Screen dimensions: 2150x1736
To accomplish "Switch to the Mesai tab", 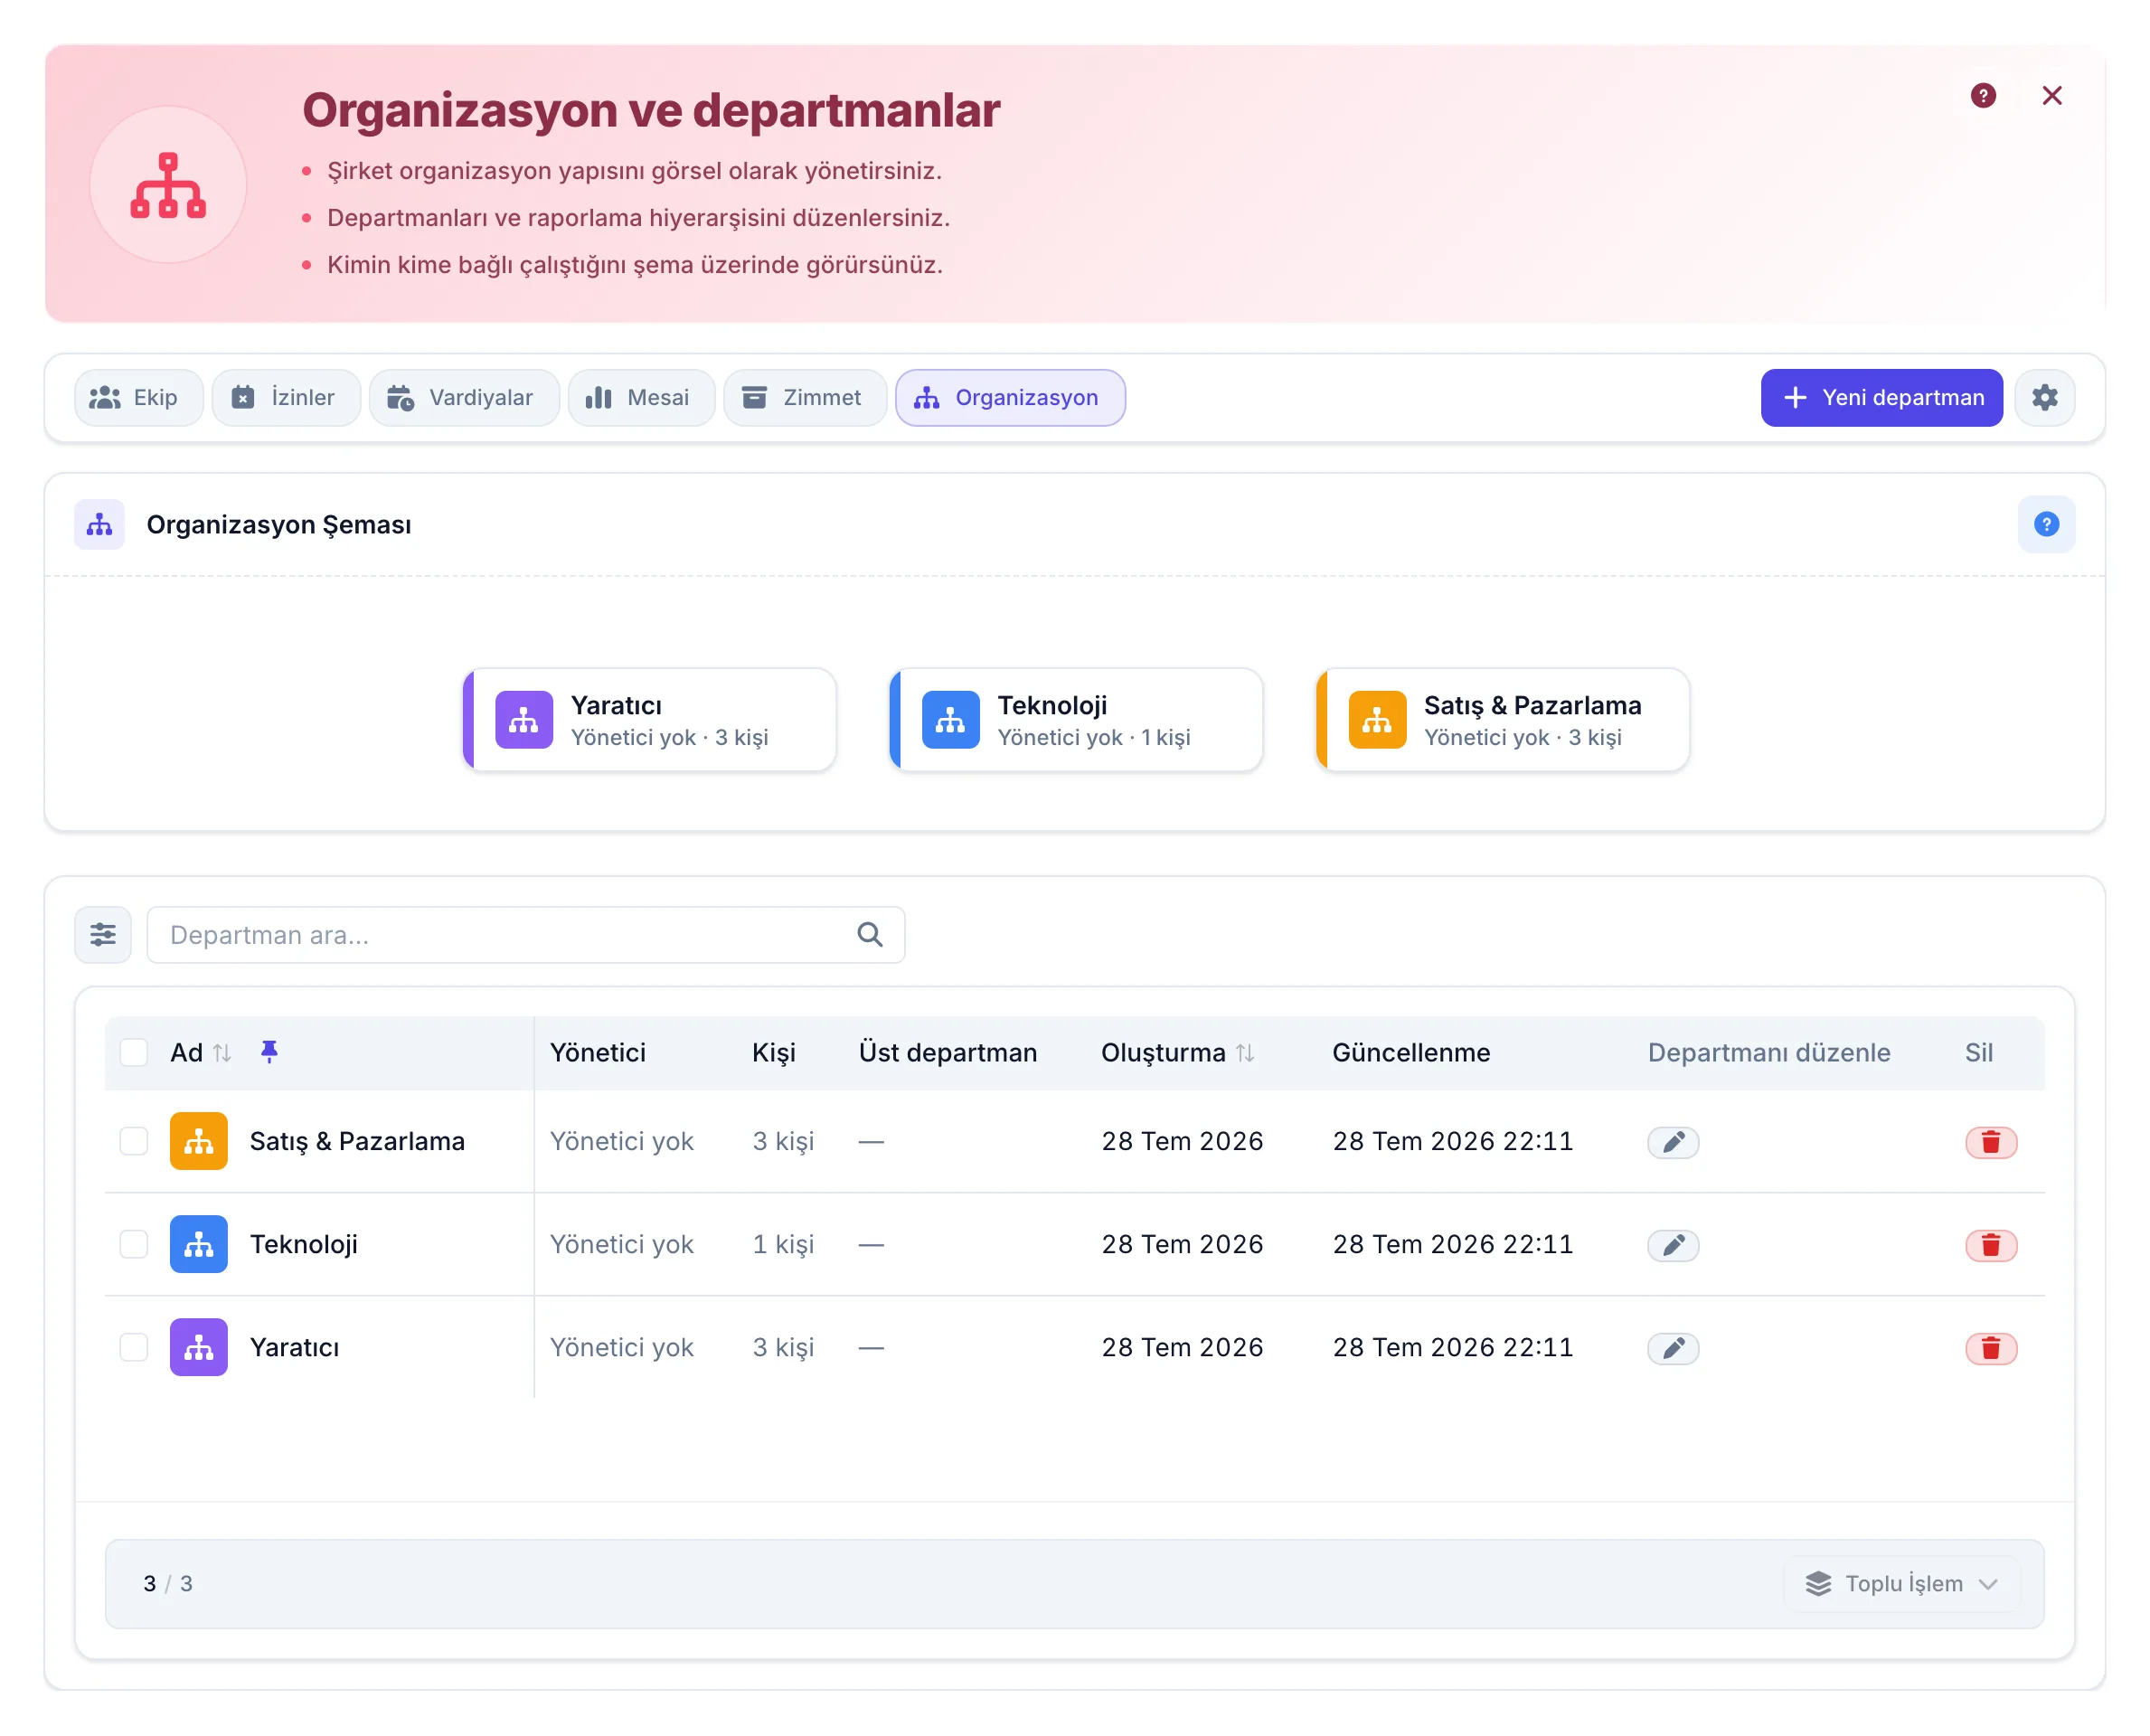I will point(641,397).
